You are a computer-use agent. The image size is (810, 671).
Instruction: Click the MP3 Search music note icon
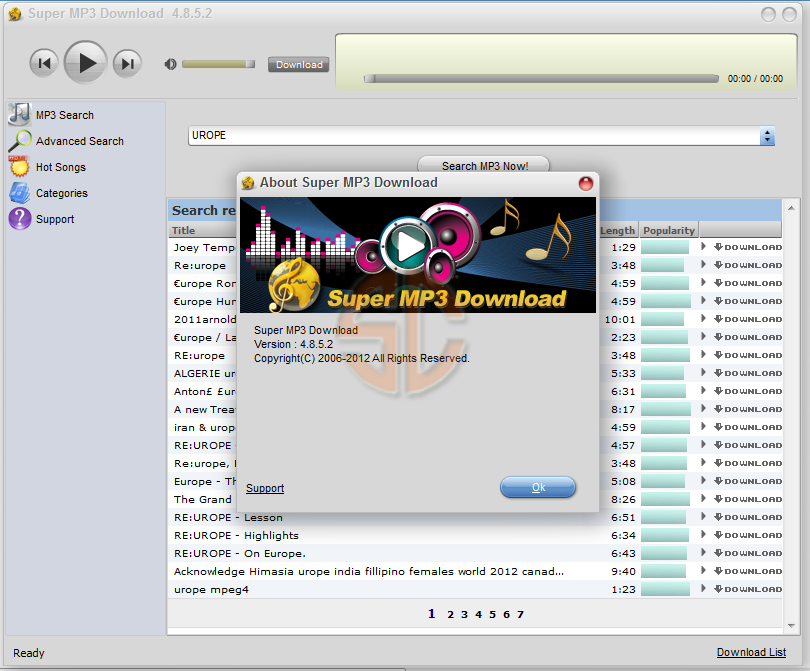(20, 114)
